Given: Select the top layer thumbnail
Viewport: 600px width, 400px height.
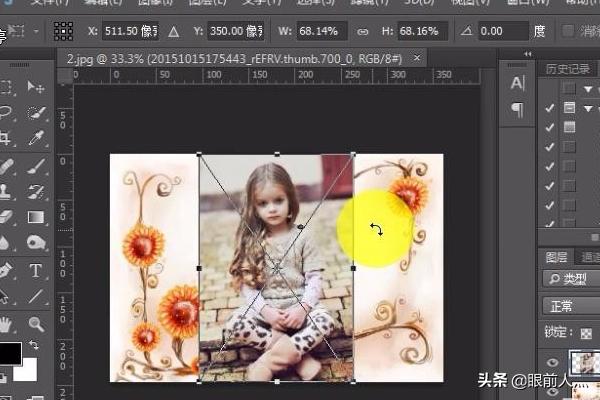Looking at the screenshot, I should point(585,362).
